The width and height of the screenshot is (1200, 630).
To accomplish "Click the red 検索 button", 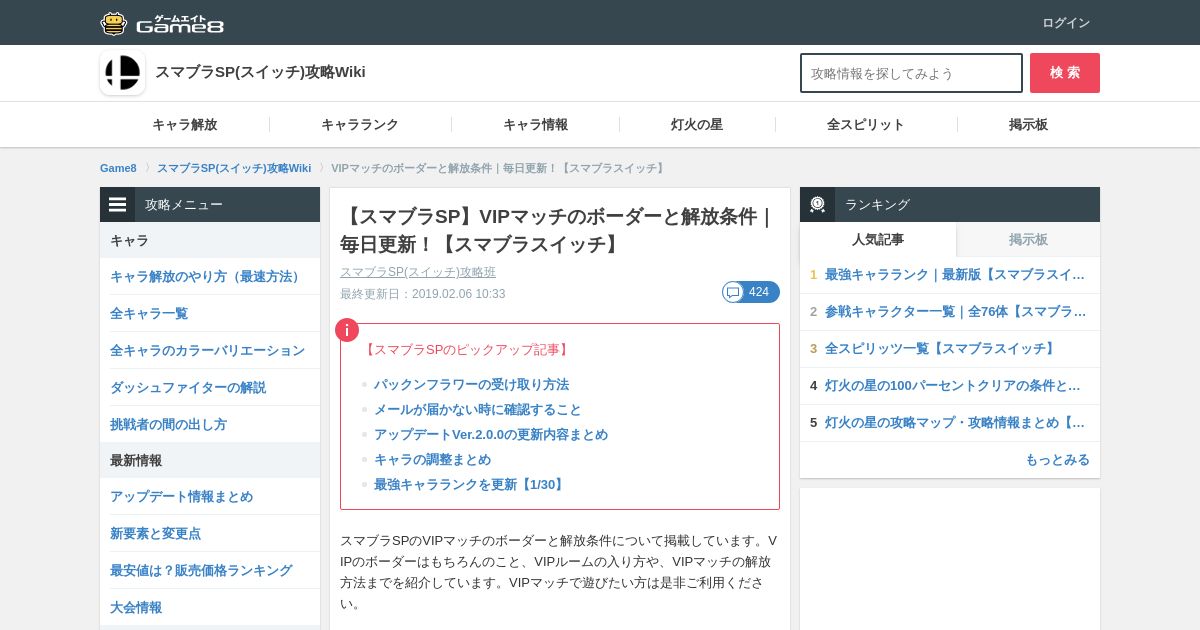I will coord(1065,73).
